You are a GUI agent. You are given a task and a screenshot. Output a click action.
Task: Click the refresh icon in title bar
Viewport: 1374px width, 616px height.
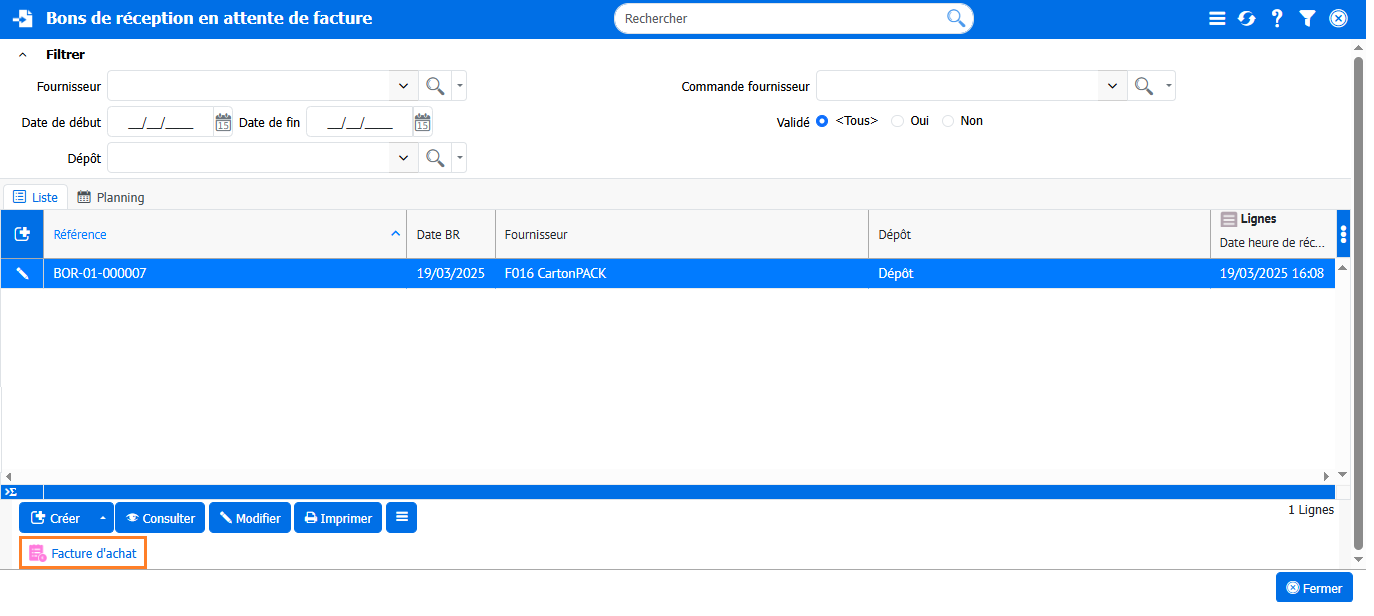coord(1247,18)
